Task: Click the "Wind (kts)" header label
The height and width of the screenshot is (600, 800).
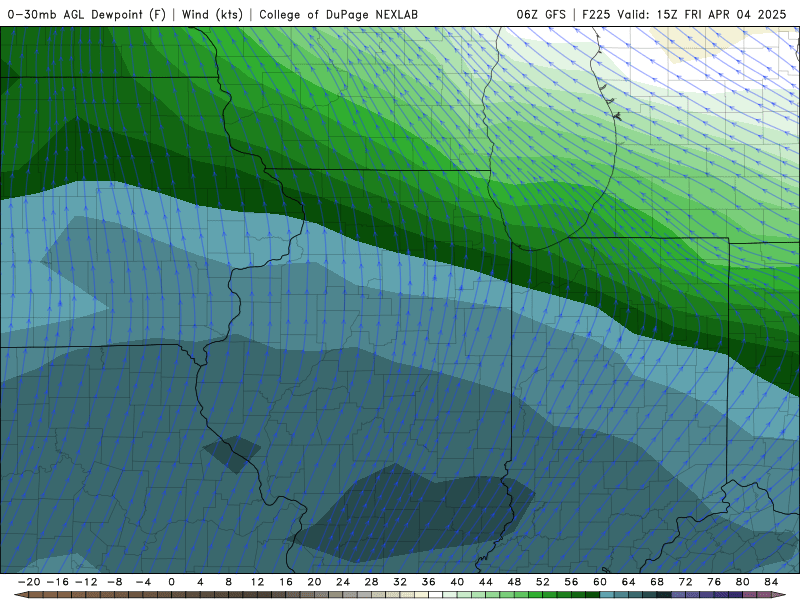Action: tap(212, 14)
